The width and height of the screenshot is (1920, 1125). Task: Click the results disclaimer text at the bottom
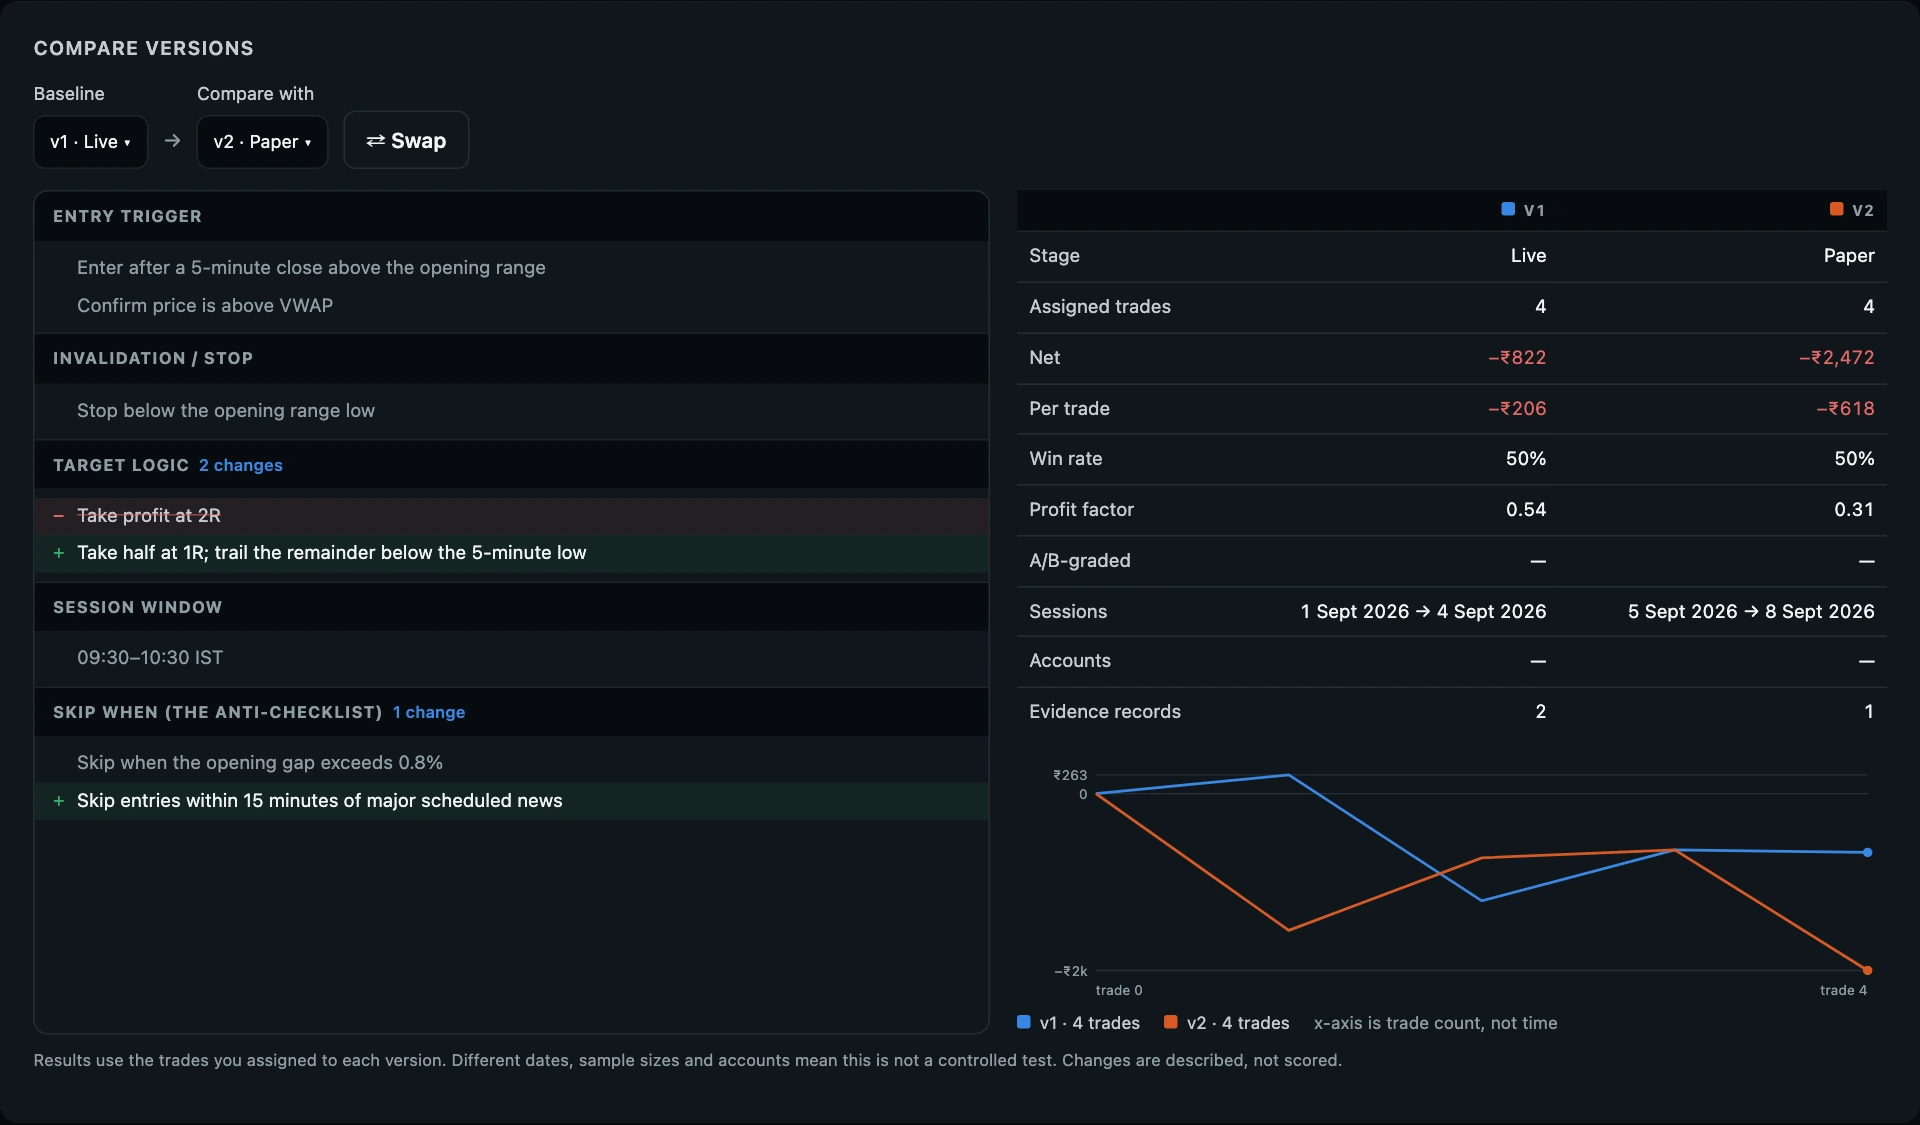tap(688, 1060)
